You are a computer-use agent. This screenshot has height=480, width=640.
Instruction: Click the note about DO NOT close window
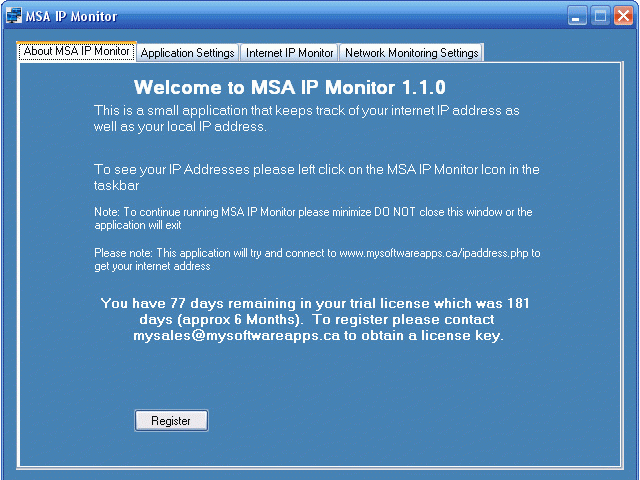313,218
